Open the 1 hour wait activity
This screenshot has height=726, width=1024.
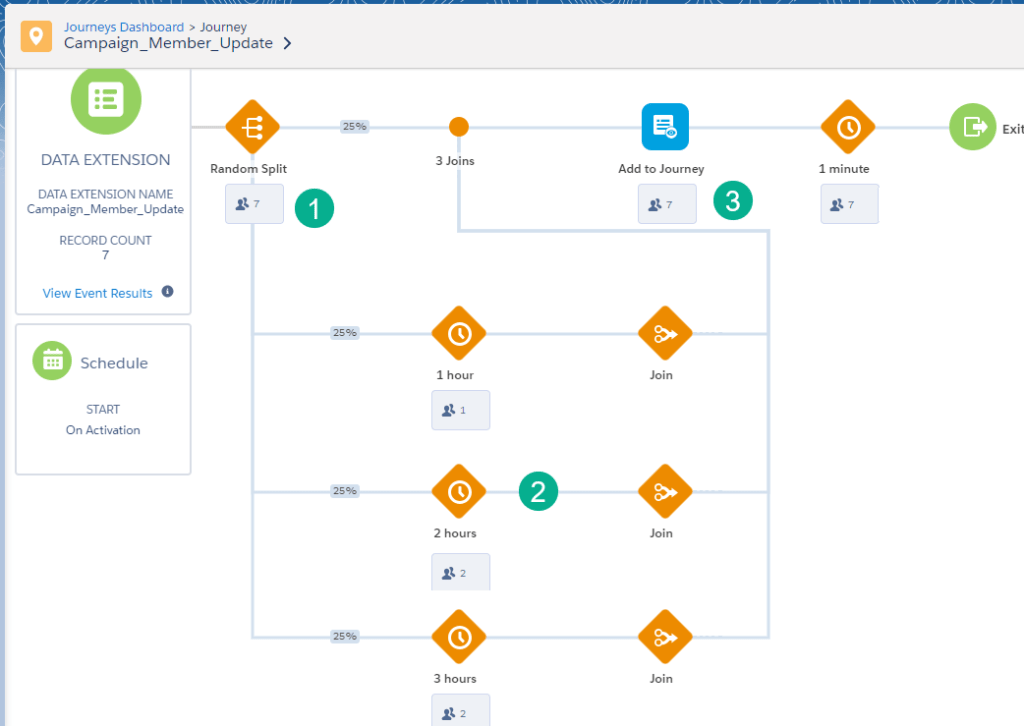click(x=458, y=333)
